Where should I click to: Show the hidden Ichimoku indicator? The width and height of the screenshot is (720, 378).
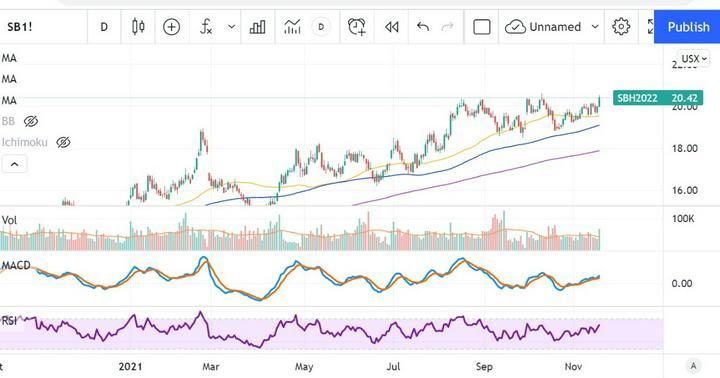coord(63,142)
